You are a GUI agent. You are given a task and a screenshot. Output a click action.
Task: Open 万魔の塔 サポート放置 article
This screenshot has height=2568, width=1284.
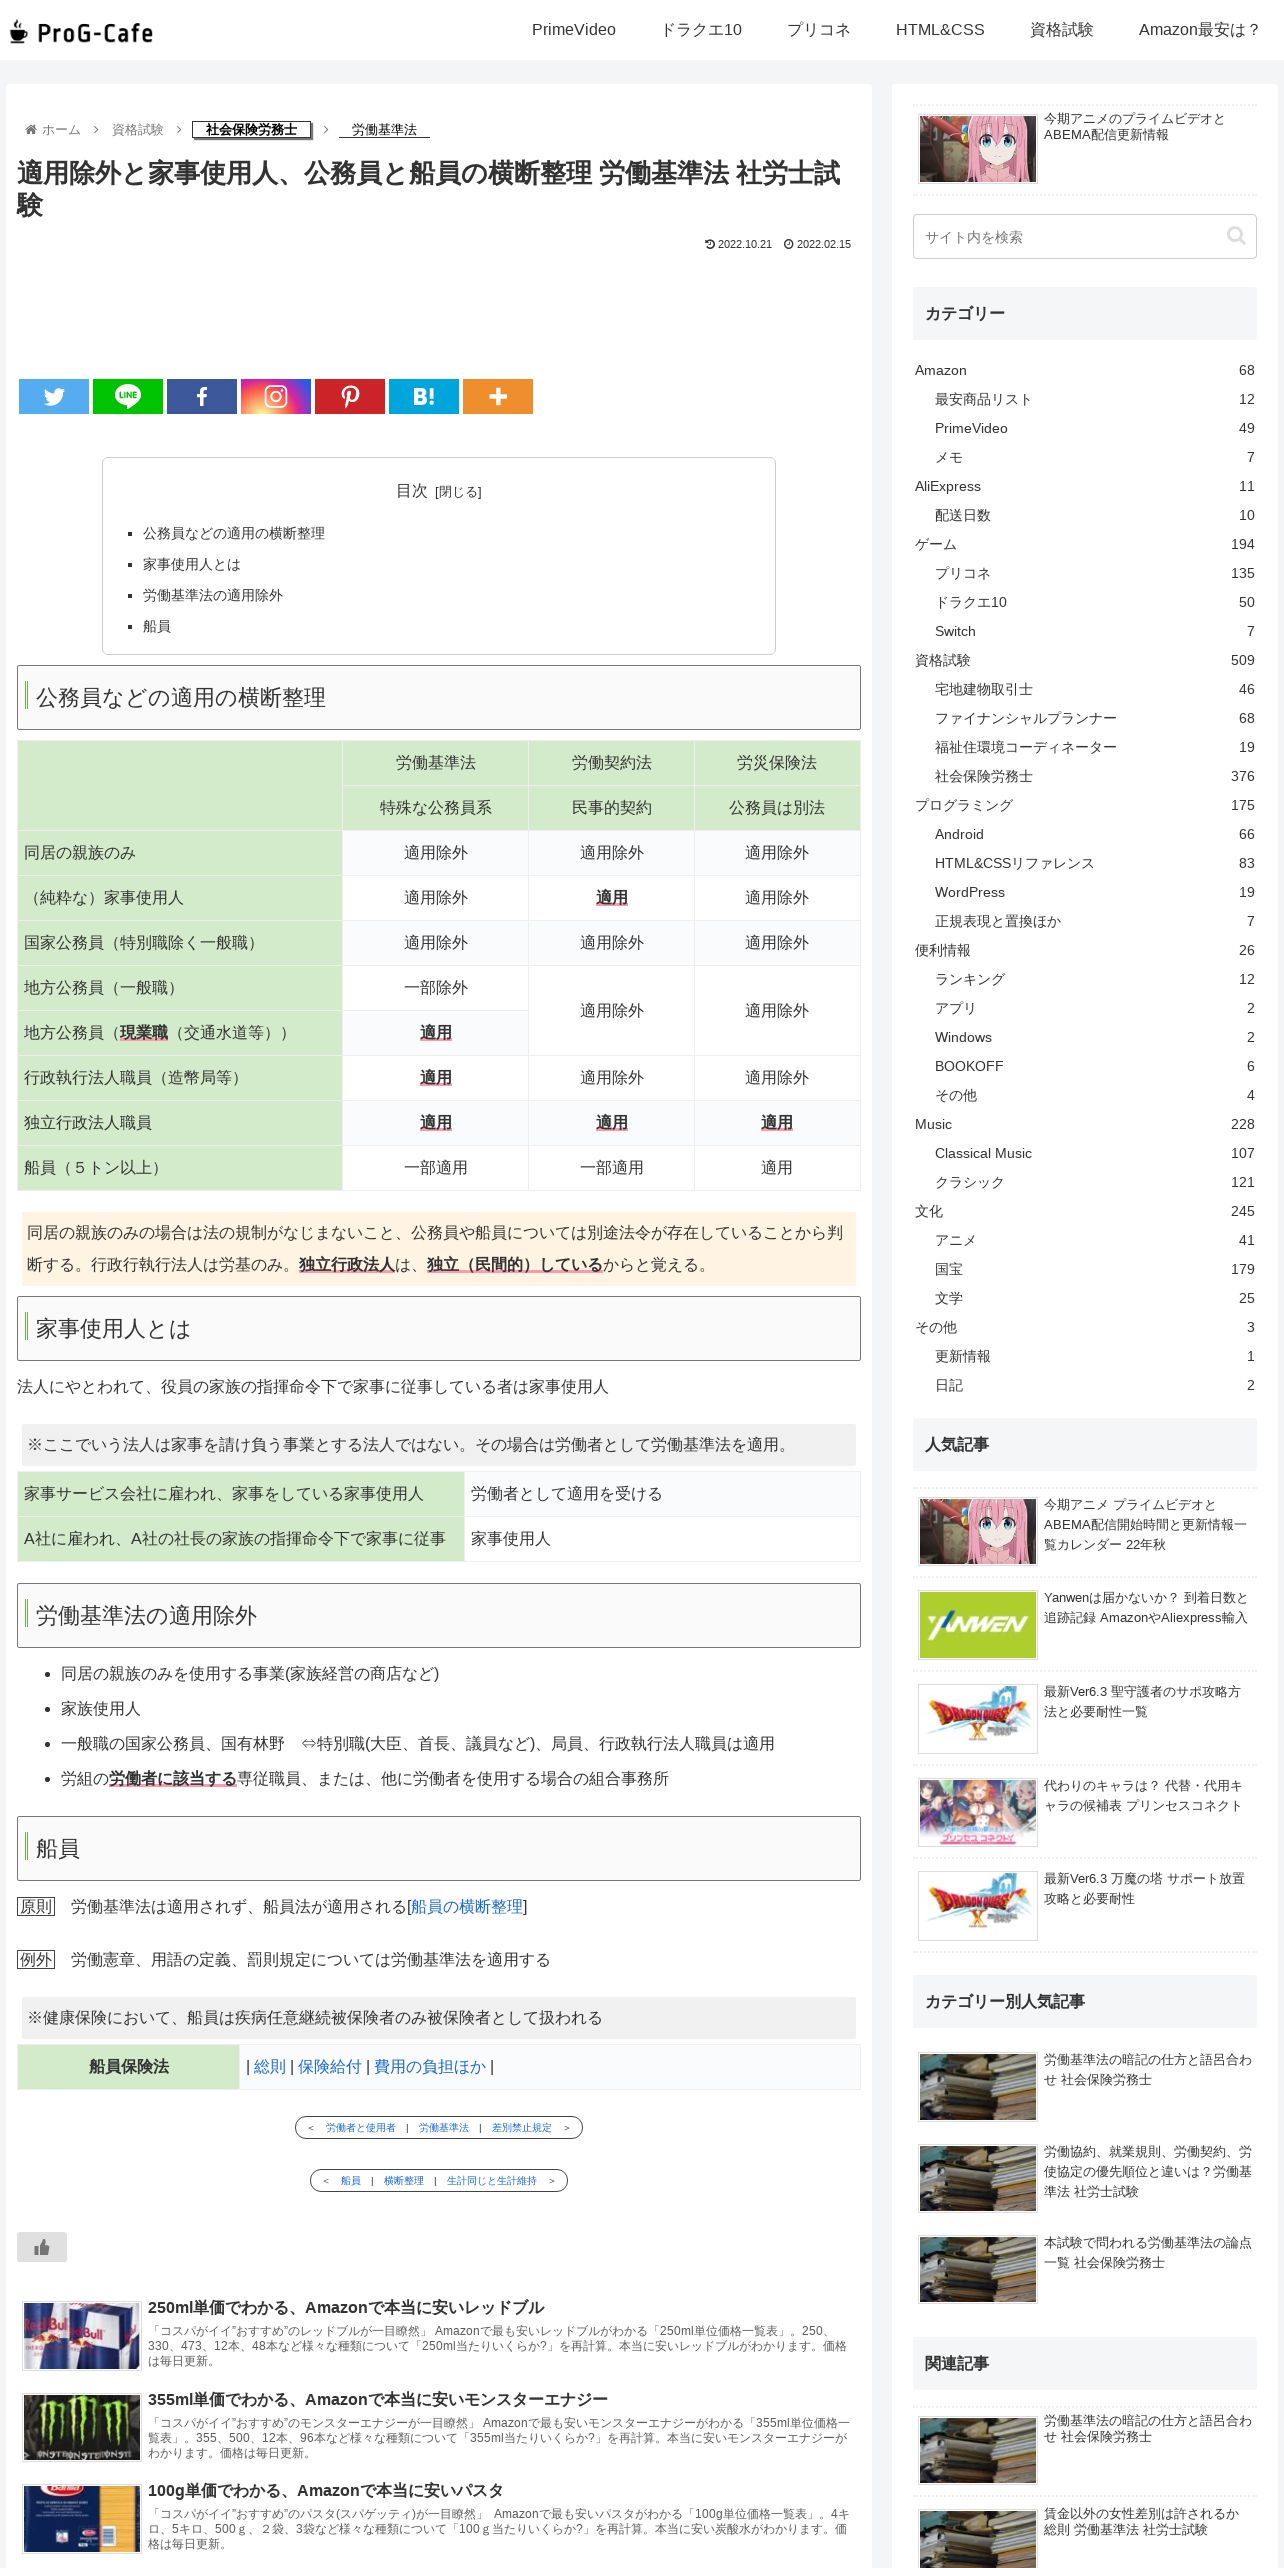click(1085, 1905)
